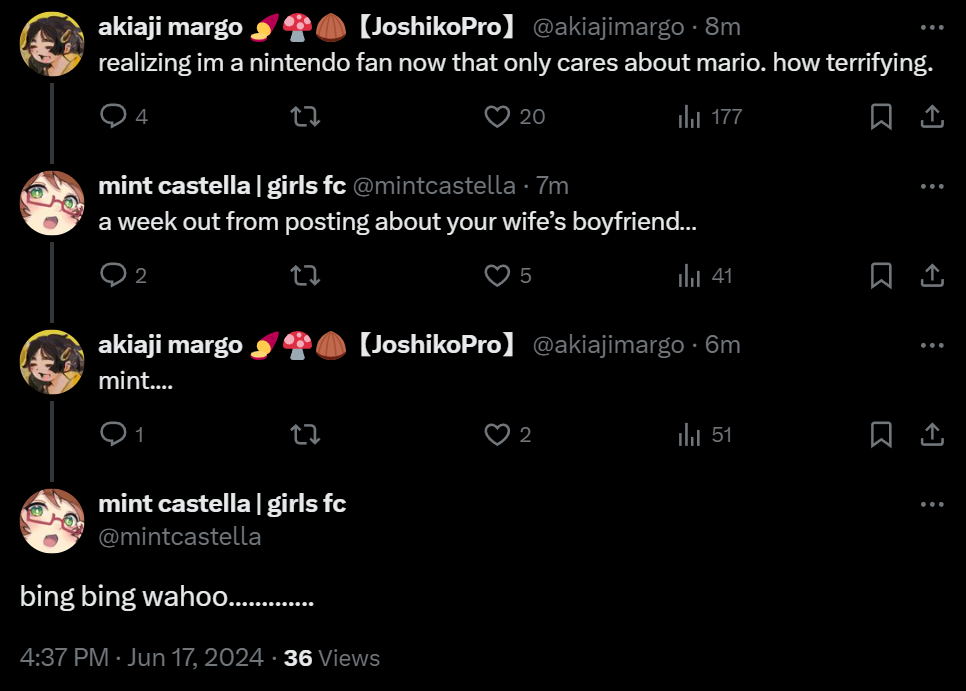This screenshot has width=966, height=691.
Task: Open more options on "bing bing wahoo" tweet
Action: (932, 504)
